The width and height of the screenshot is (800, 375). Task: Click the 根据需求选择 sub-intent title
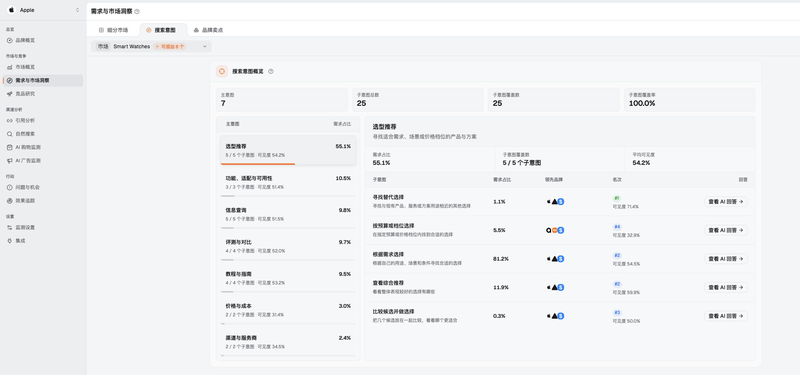point(388,254)
